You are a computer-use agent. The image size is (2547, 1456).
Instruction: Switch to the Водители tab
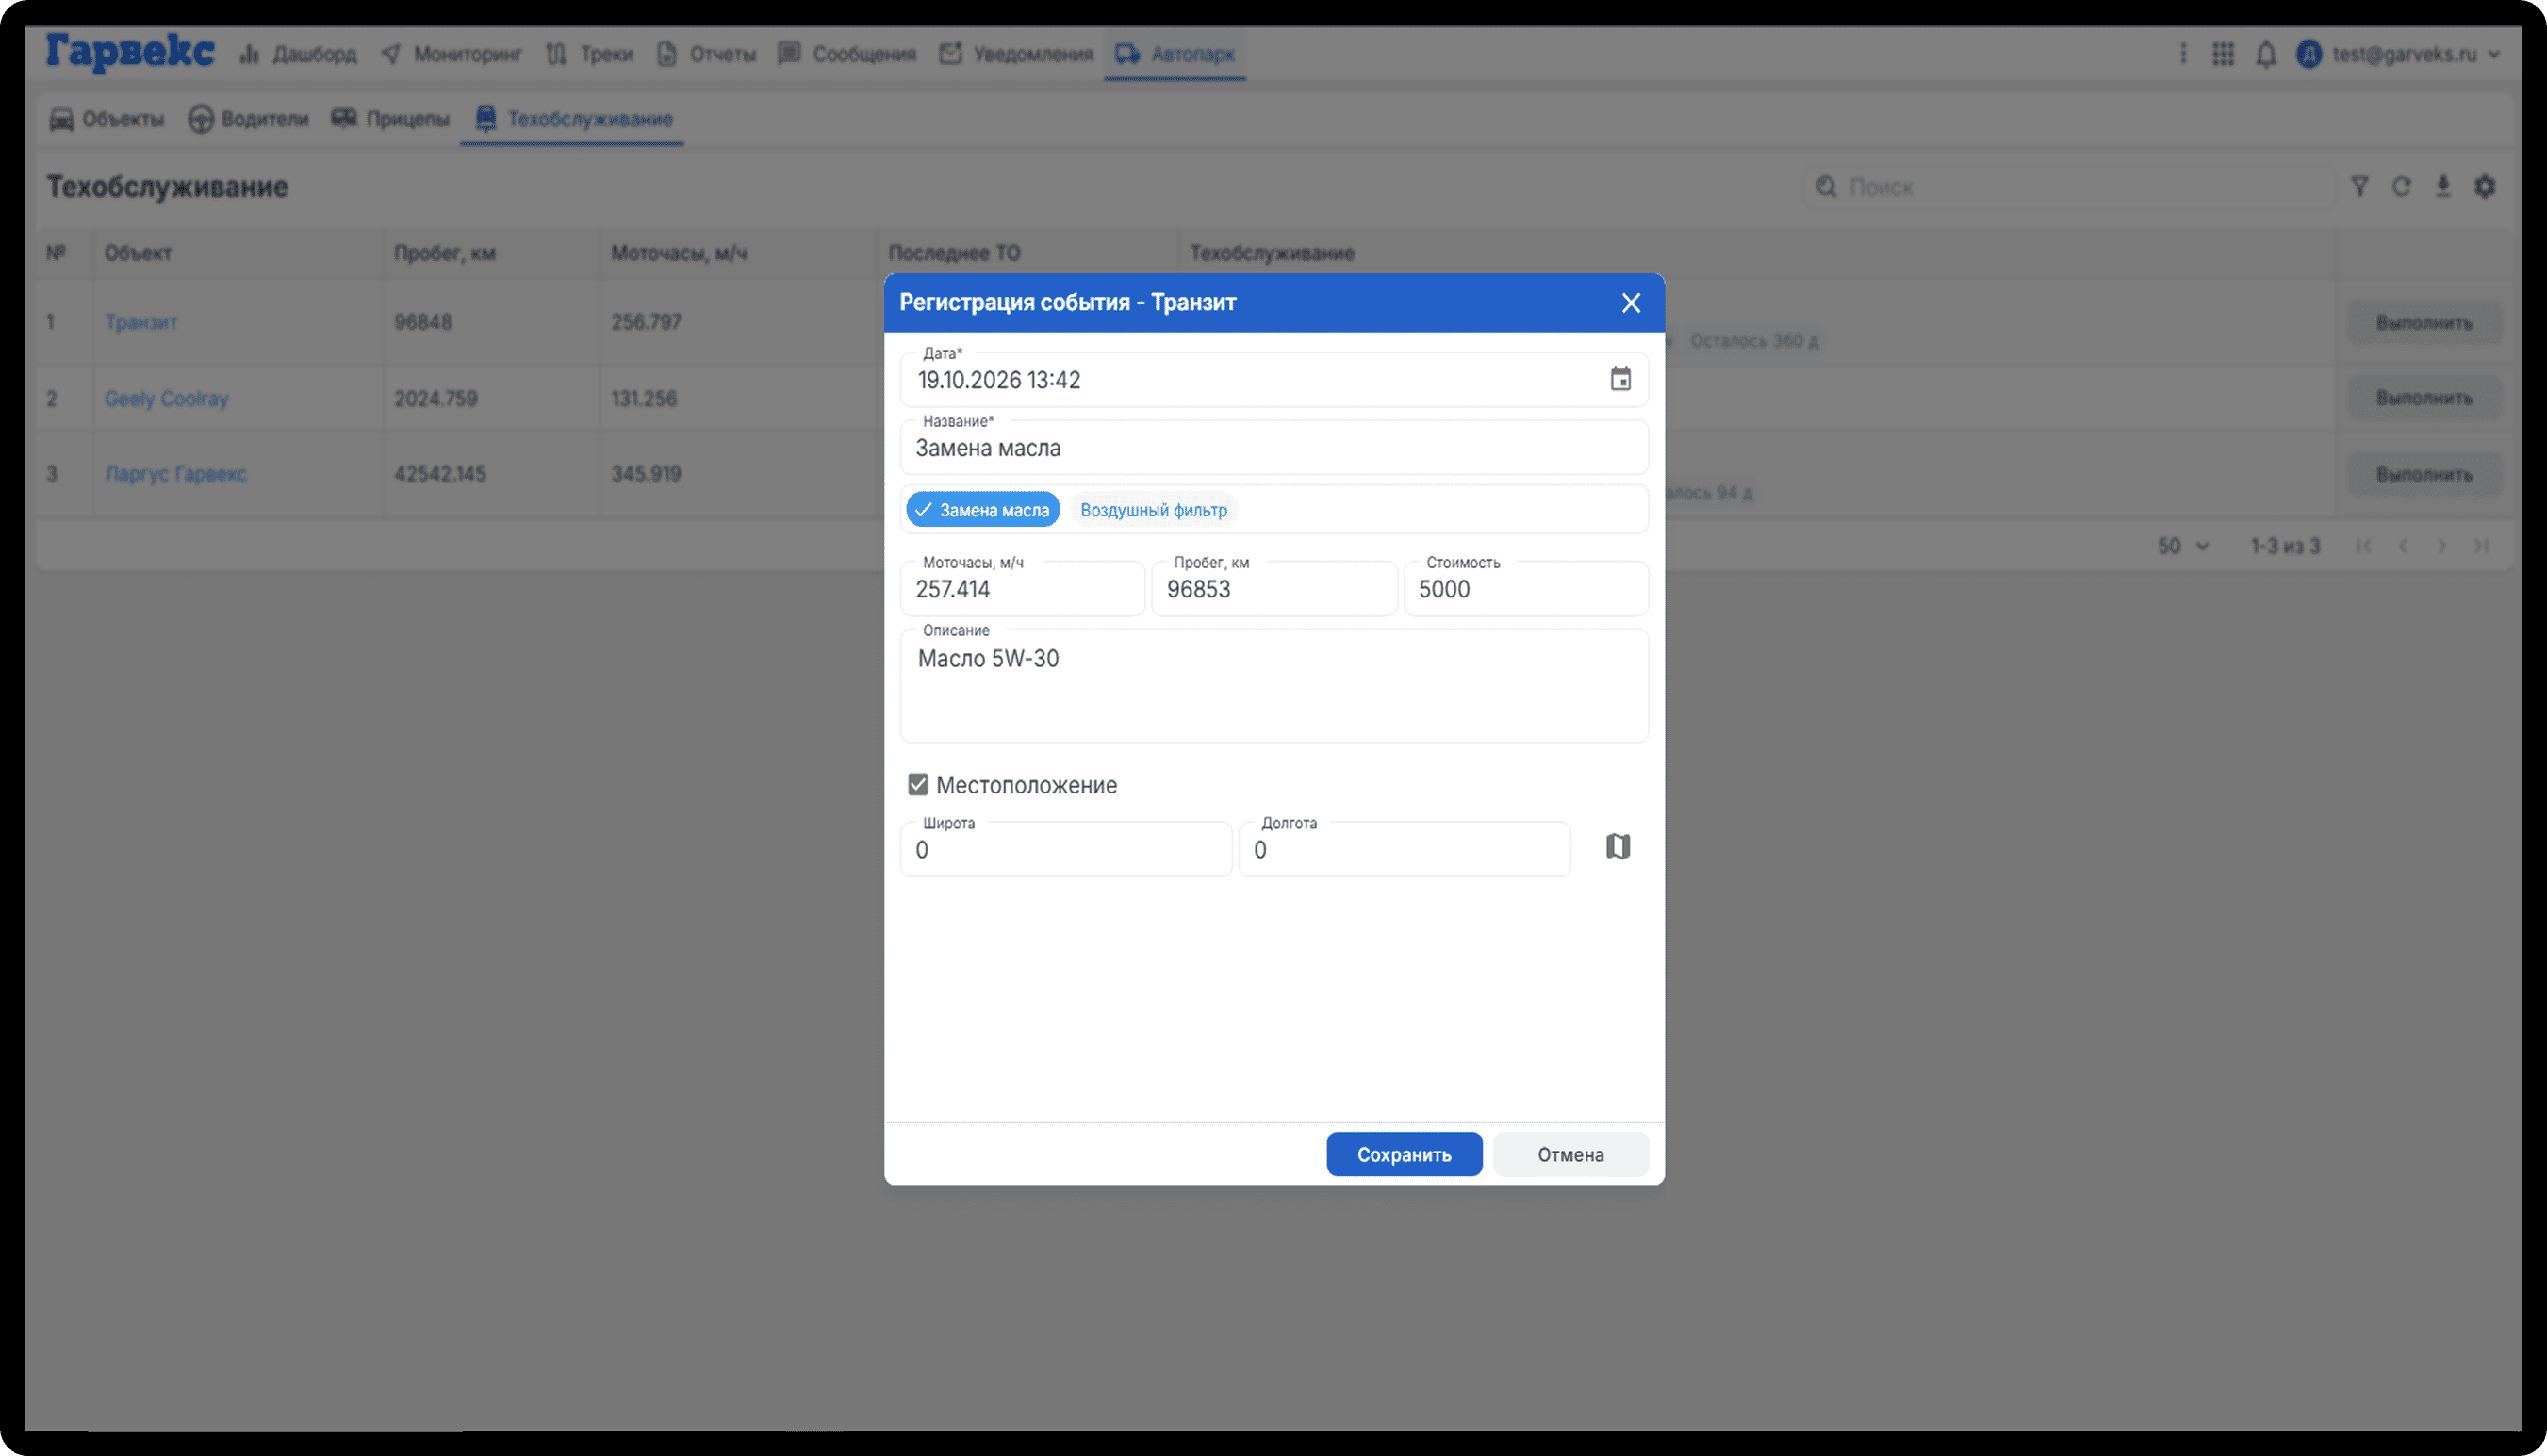pyautogui.click(x=249, y=119)
